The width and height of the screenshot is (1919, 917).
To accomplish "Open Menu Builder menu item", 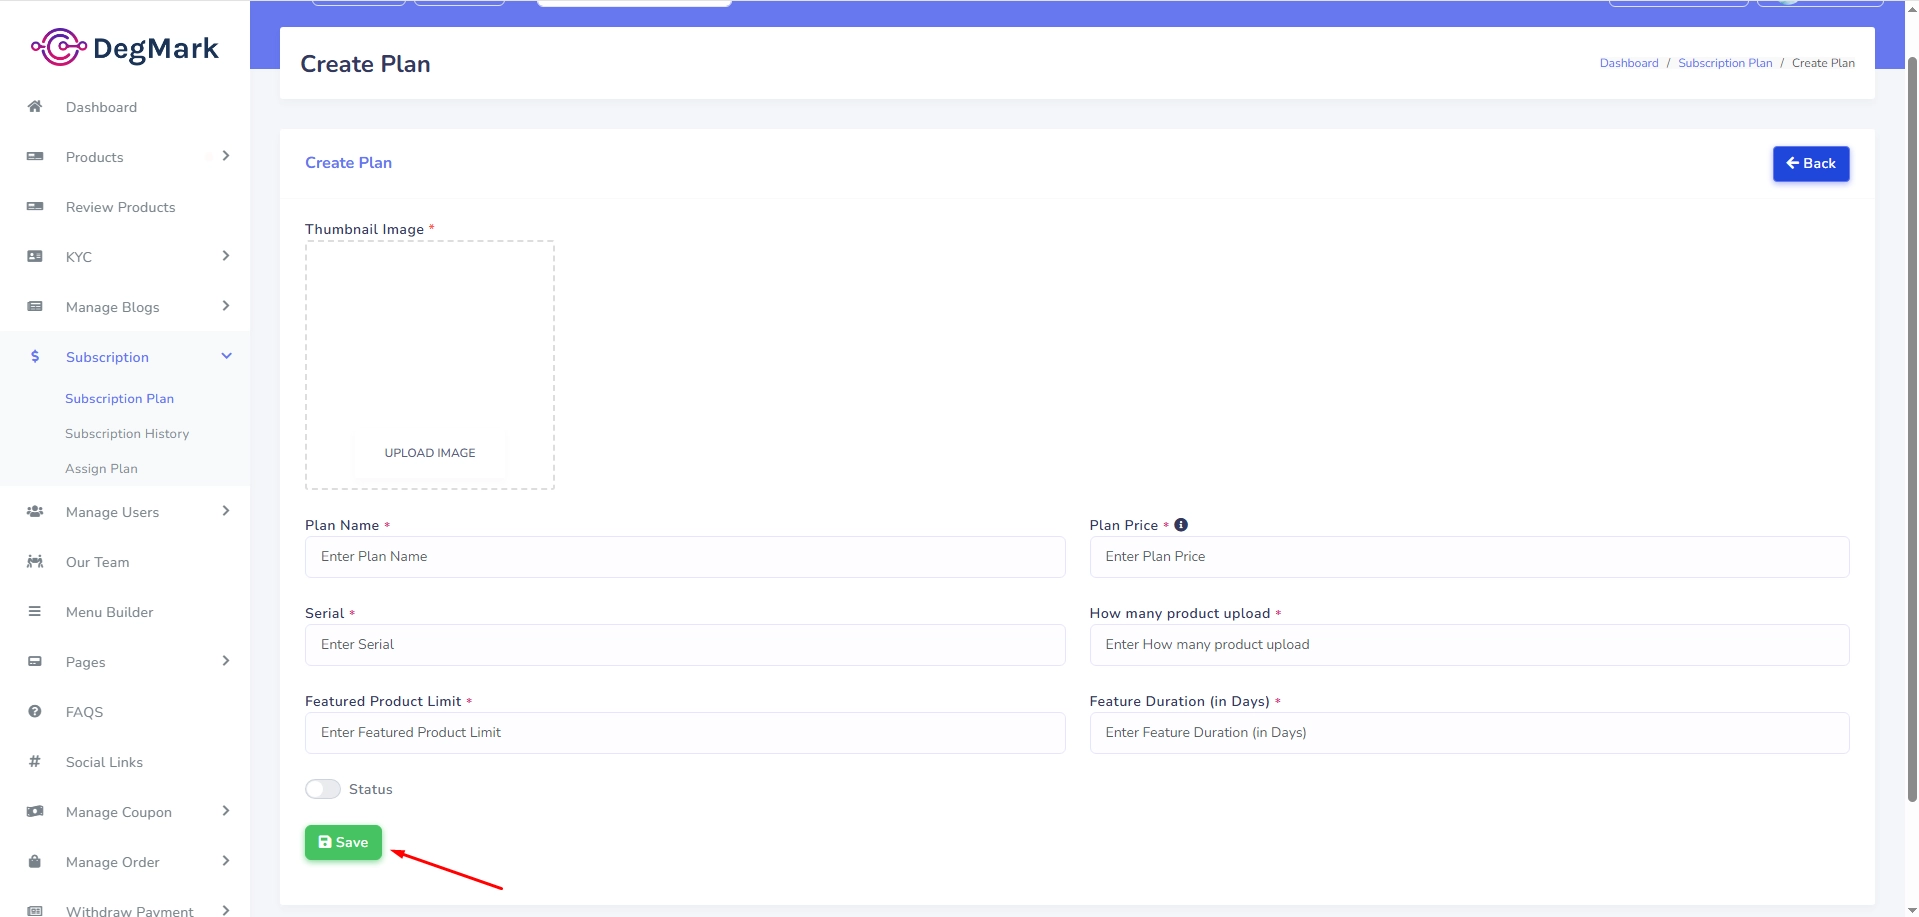I will point(109,612).
